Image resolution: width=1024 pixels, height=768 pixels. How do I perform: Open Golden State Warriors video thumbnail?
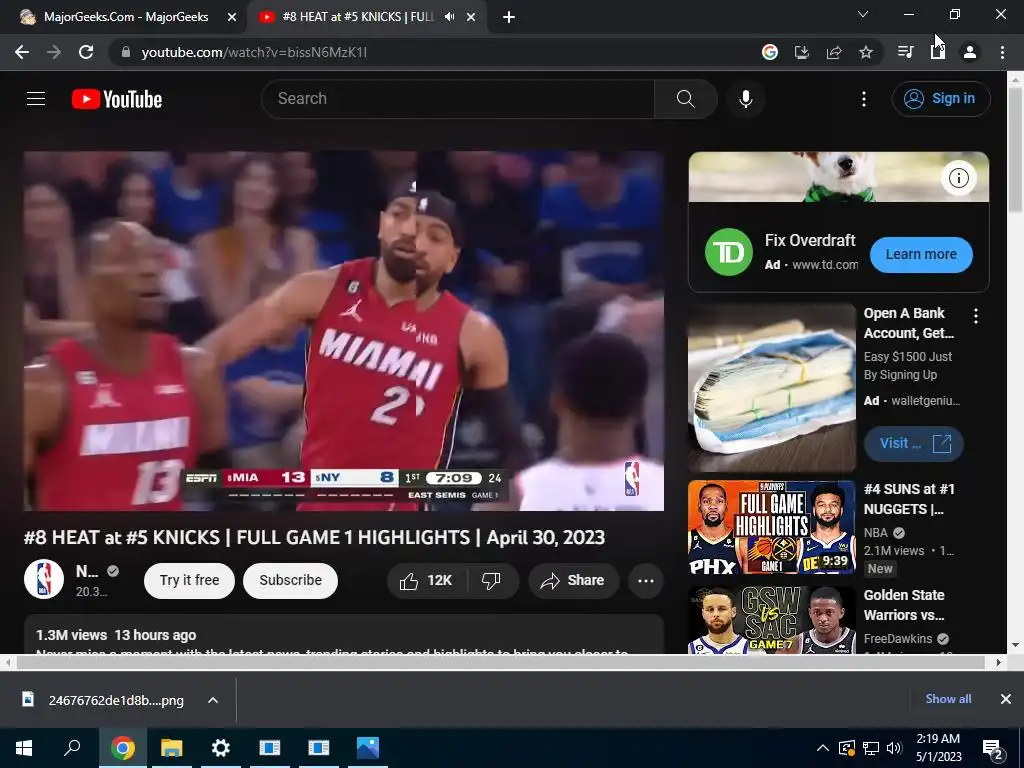pos(771,620)
